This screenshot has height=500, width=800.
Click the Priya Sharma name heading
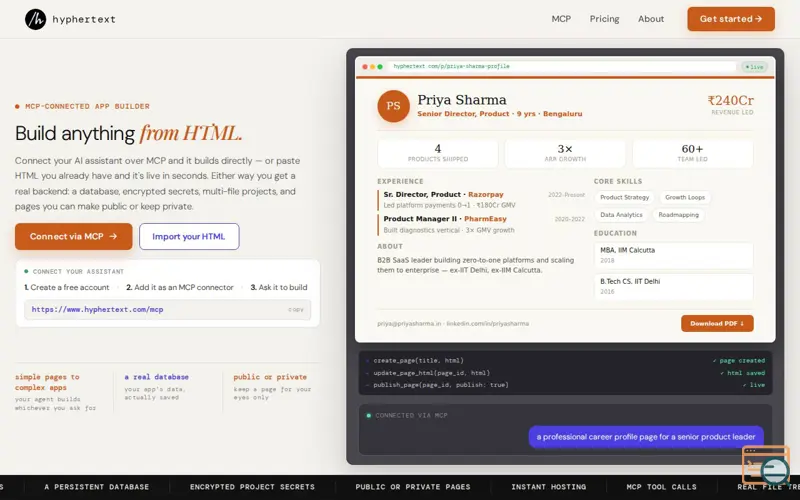[x=462, y=99]
